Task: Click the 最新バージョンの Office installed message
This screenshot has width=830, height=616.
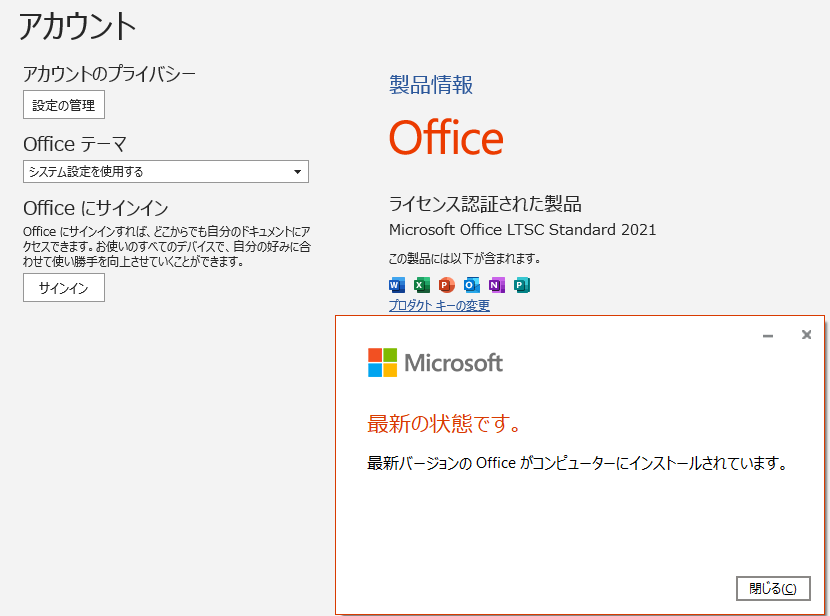Action: point(577,463)
